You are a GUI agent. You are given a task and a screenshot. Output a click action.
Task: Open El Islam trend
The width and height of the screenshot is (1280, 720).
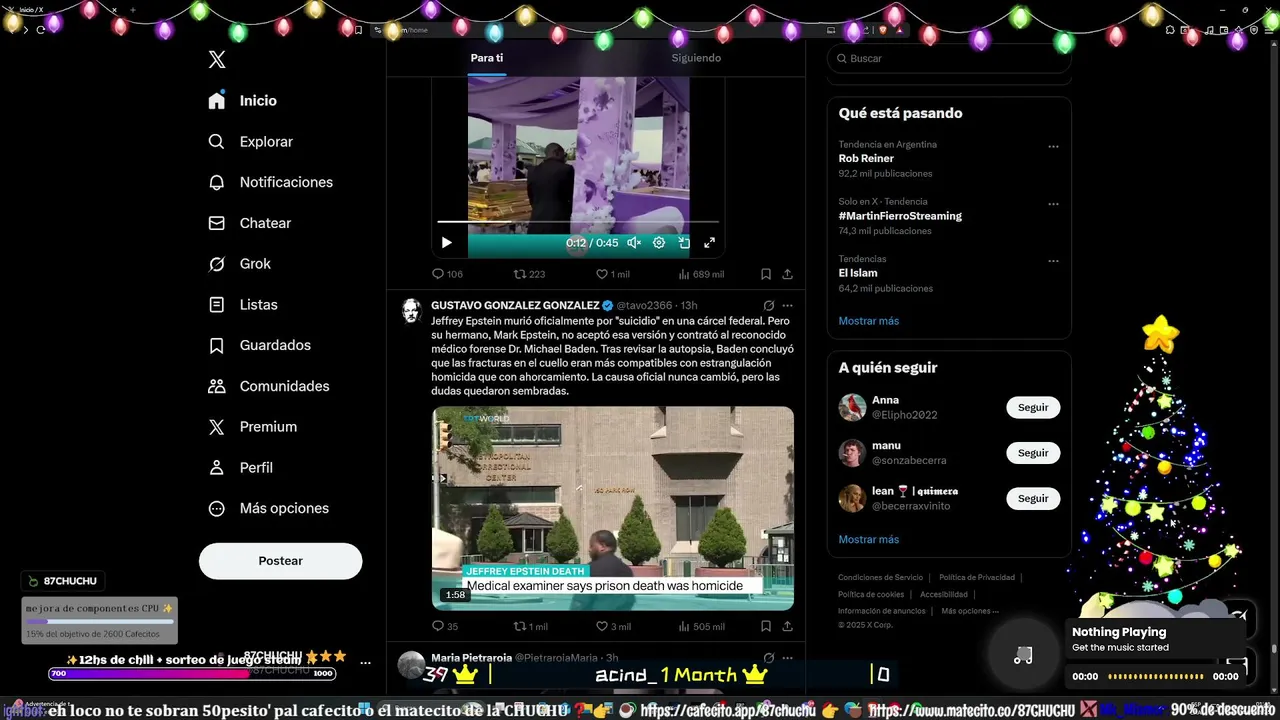click(858, 273)
